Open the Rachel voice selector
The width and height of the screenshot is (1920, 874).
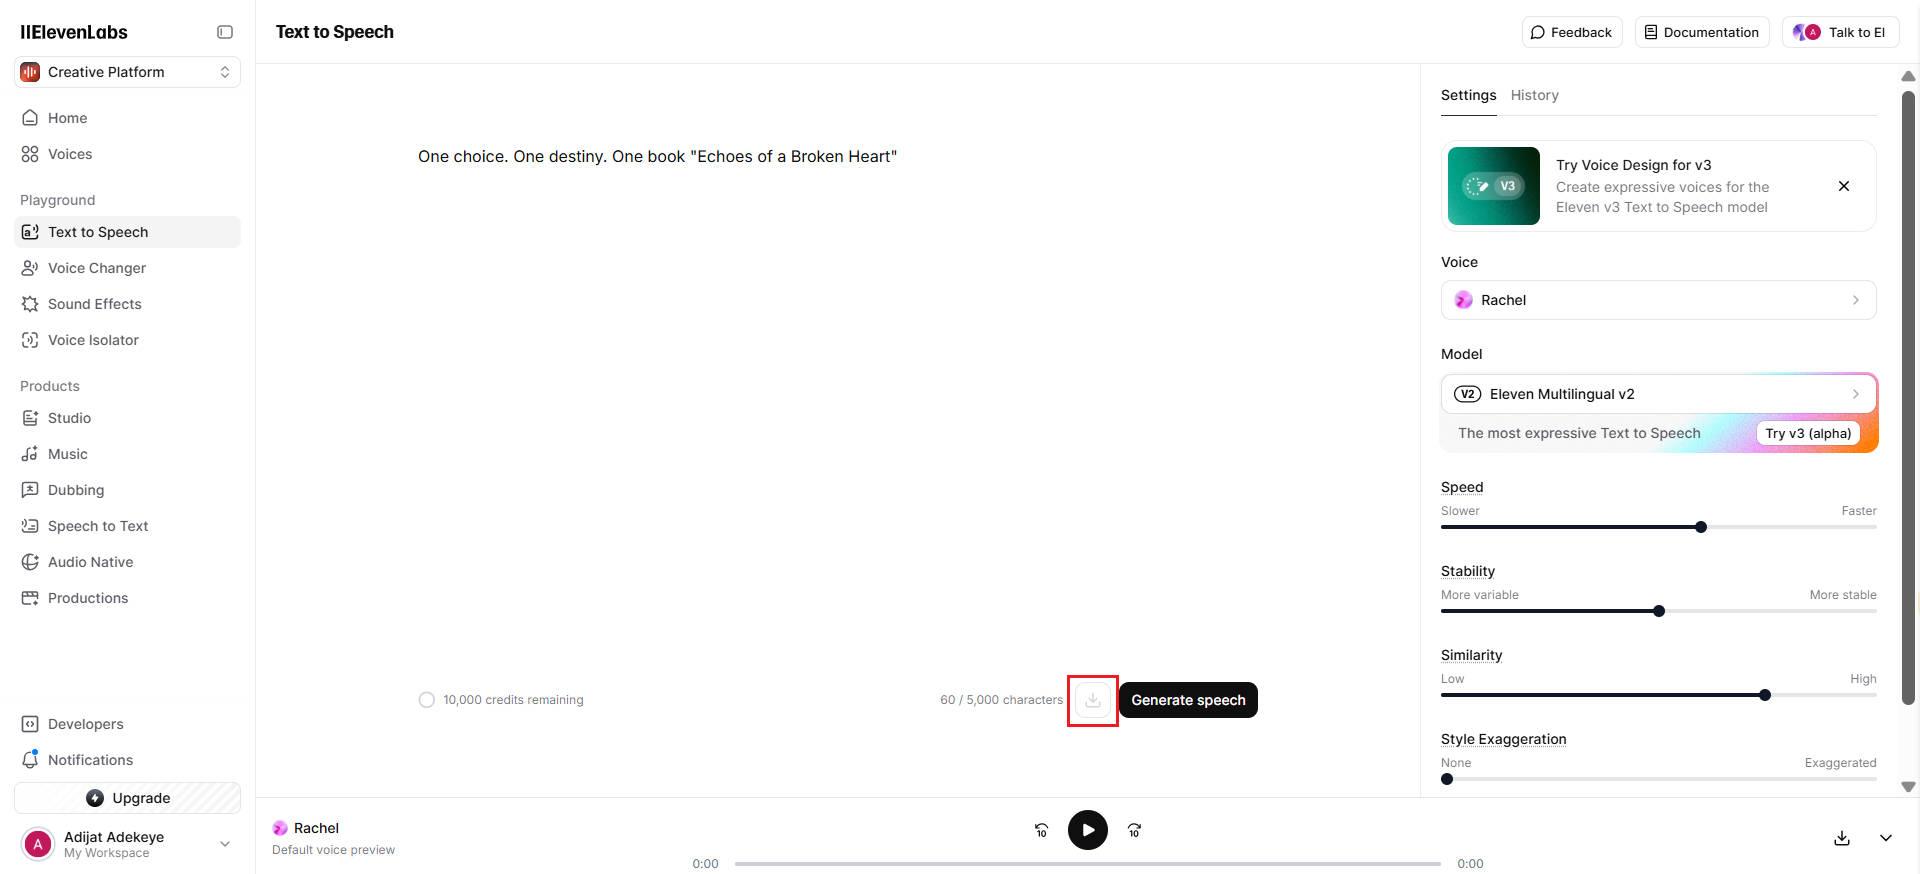1658,300
